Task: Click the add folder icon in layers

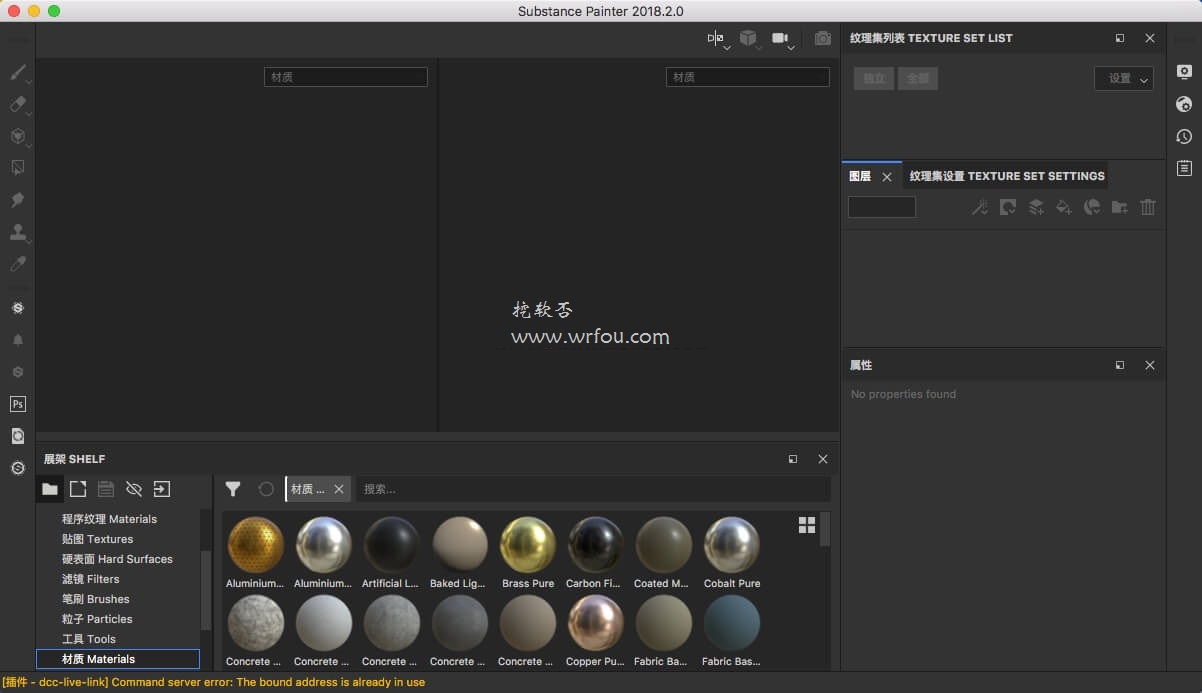Action: pyautogui.click(x=1120, y=207)
